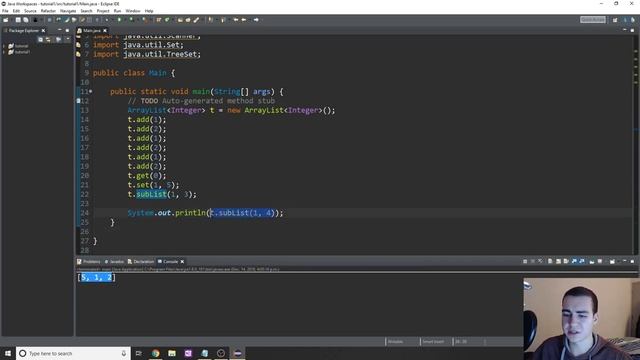640x360 pixels.
Task: Click the Open Perspective icon
Action: coord(615,20)
